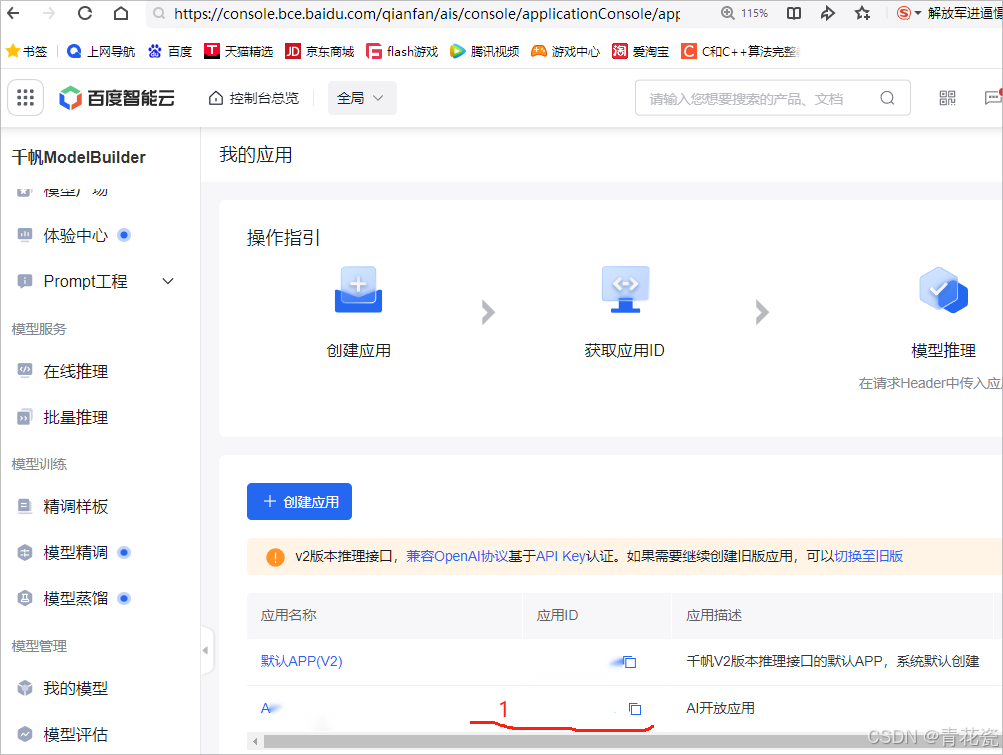Go to 控制台总览

pyautogui.click(x=254, y=98)
